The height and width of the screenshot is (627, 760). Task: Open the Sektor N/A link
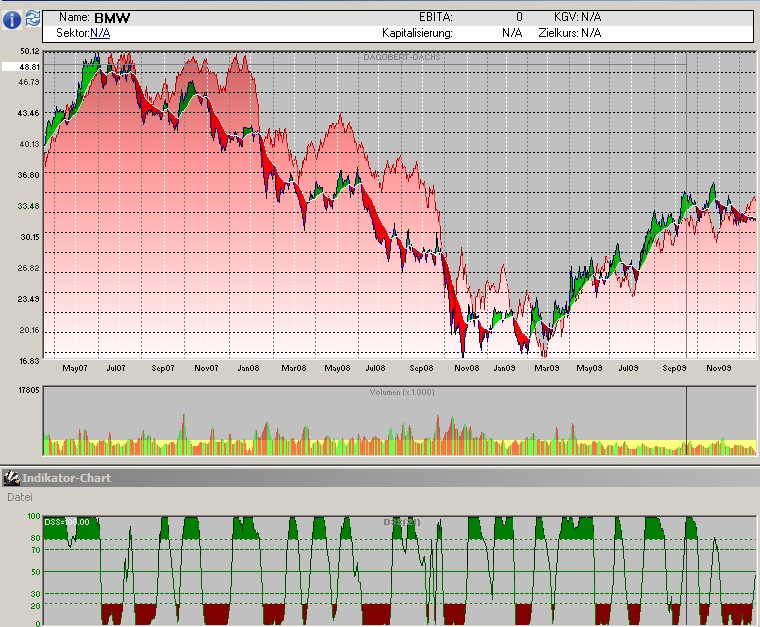click(100, 33)
